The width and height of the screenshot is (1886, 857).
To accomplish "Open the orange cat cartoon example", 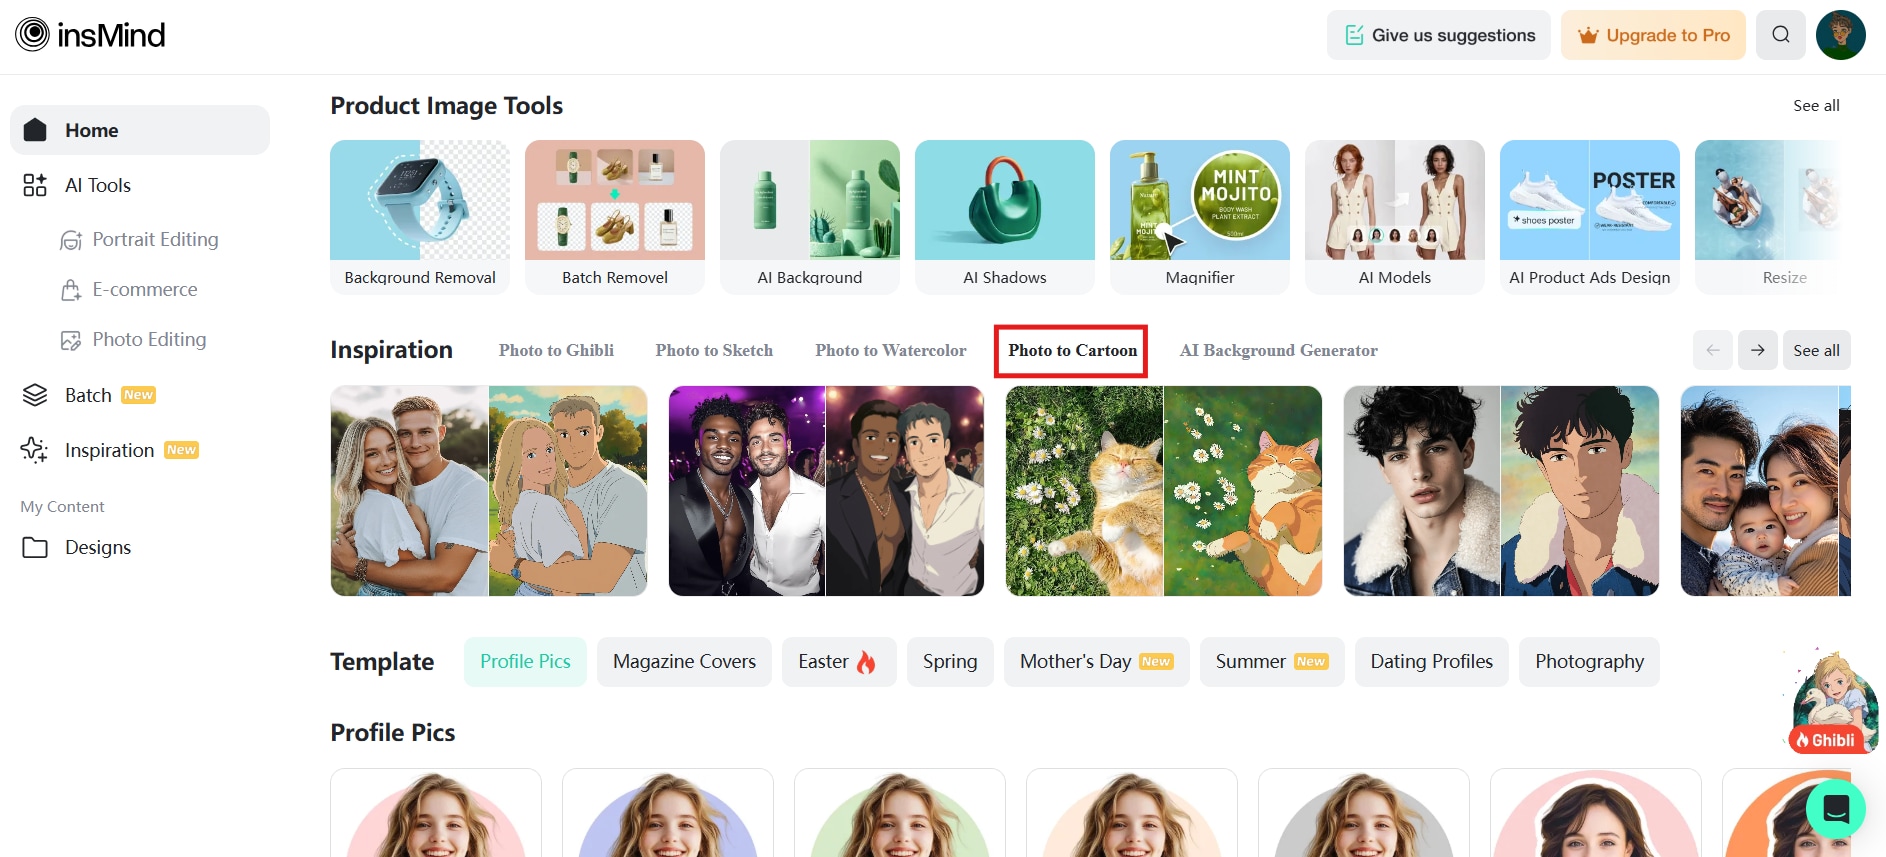I will point(1164,491).
